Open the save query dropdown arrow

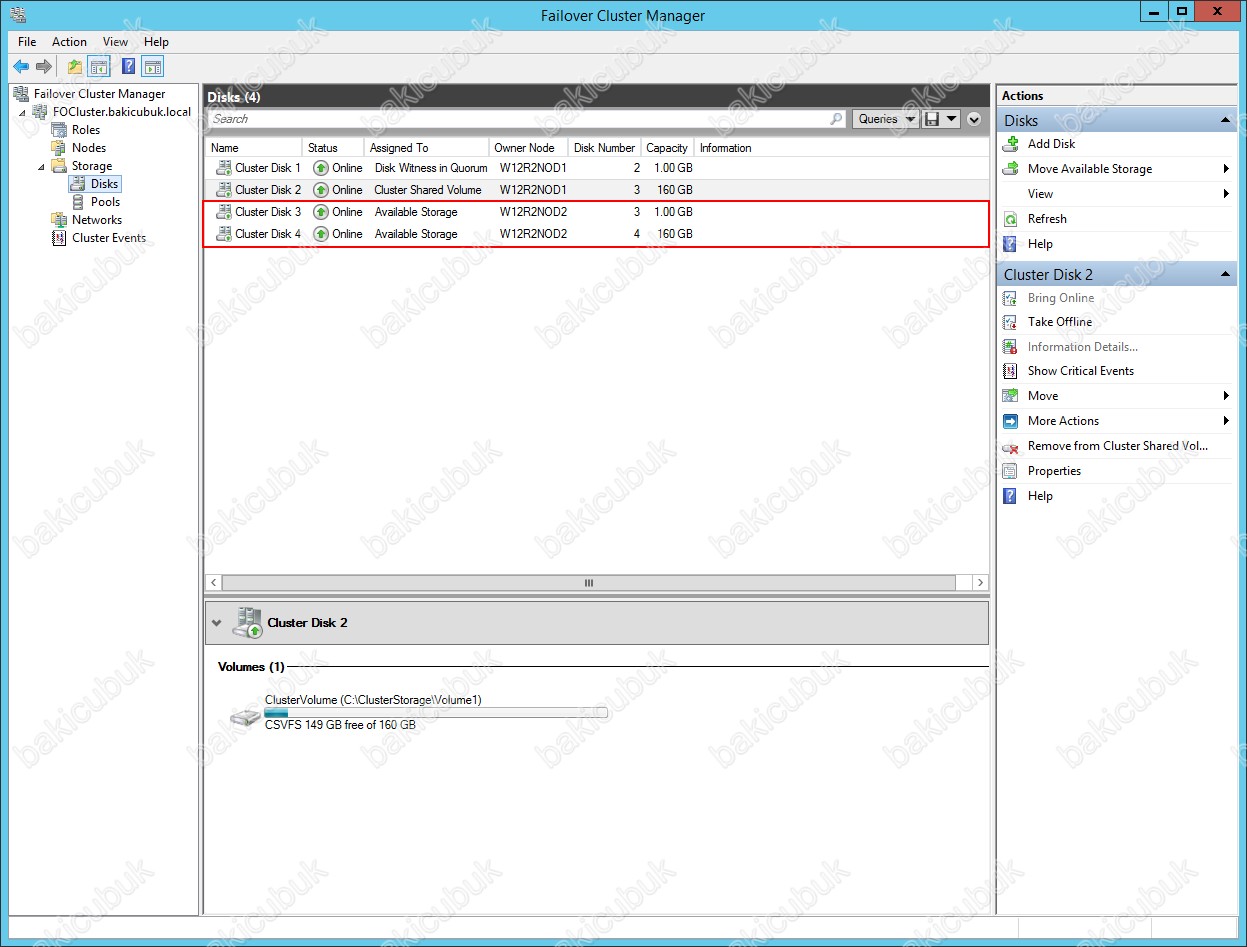coord(952,119)
